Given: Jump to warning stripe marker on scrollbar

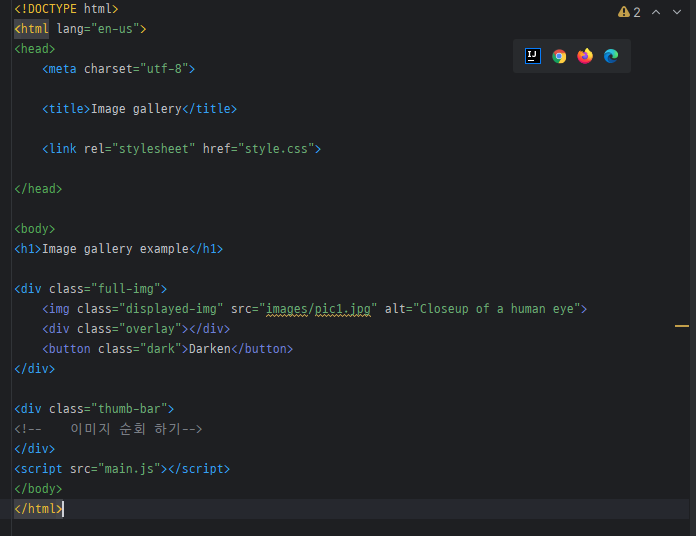Looking at the screenshot, I should click(682, 326).
